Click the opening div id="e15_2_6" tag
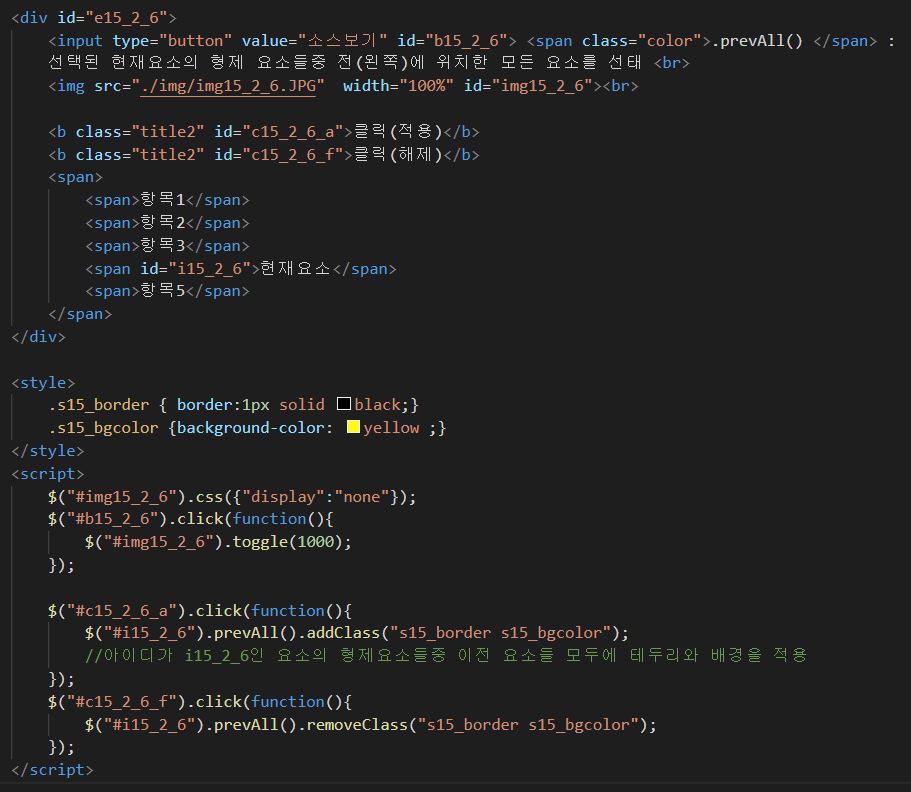This screenshot has width=911, height=792. pos(93,18)
